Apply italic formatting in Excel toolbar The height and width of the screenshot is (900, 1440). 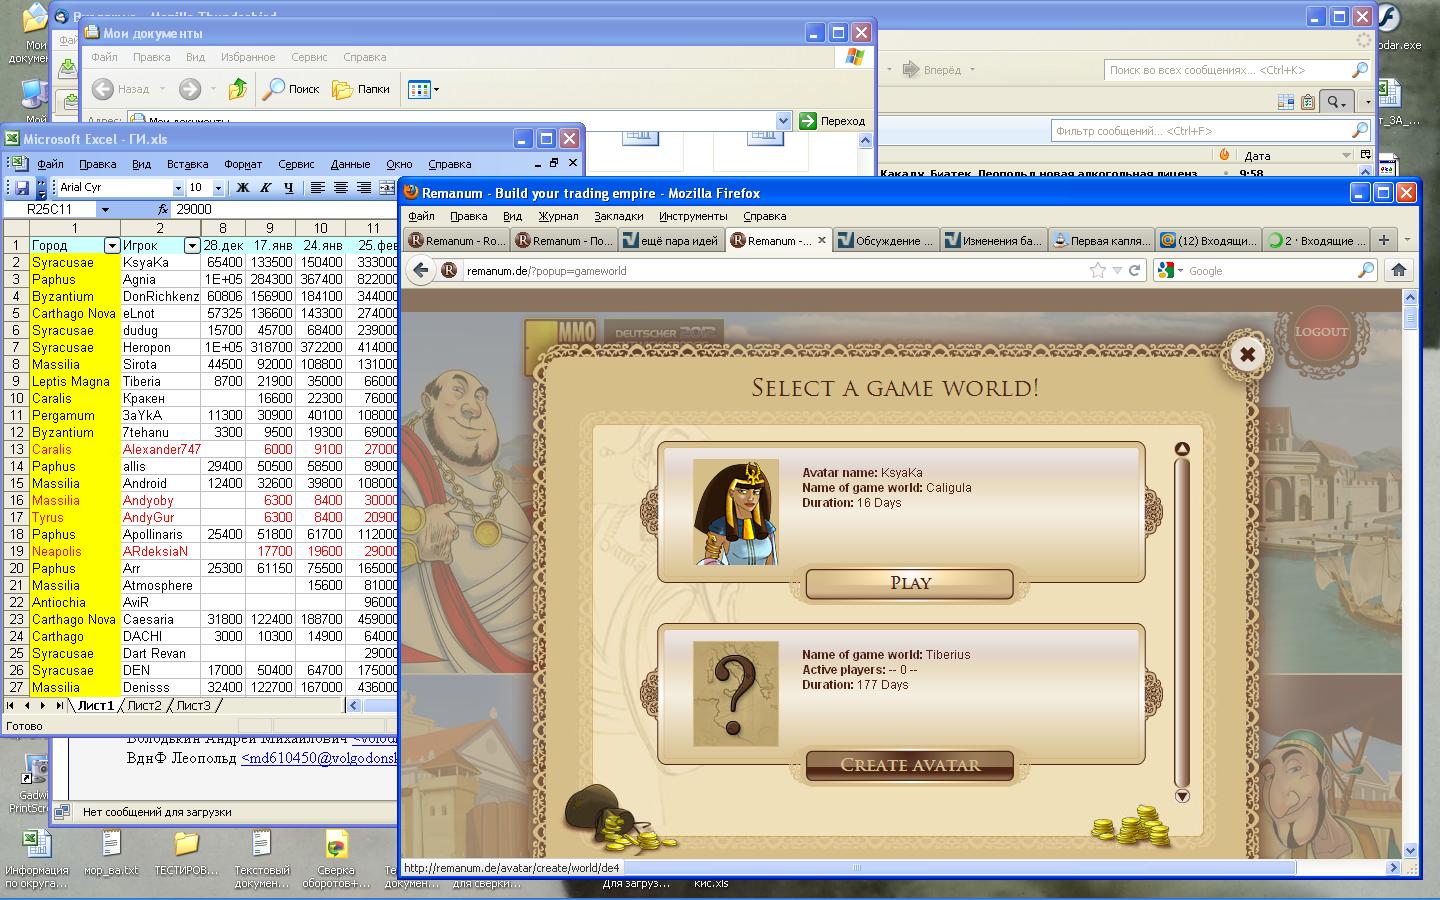pos(265,187)
